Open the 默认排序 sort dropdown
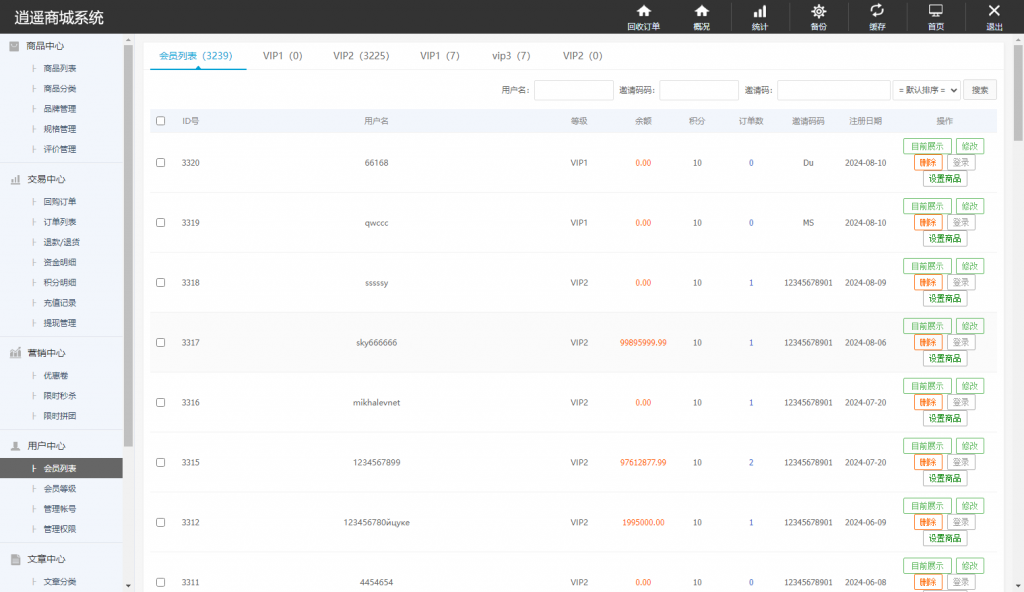1024x592 pixels. point(926,90)
